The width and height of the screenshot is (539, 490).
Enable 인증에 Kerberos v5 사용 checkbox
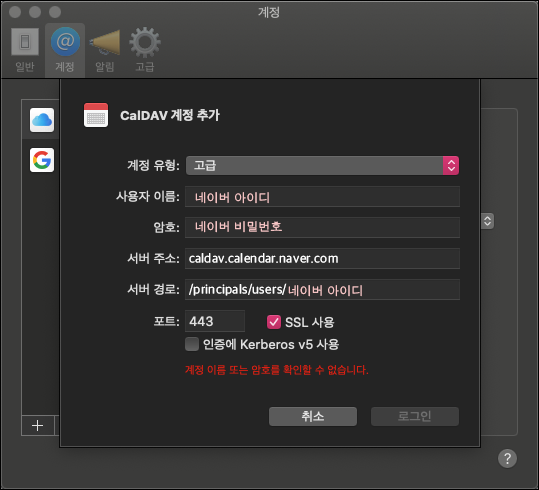pos(192,344)
